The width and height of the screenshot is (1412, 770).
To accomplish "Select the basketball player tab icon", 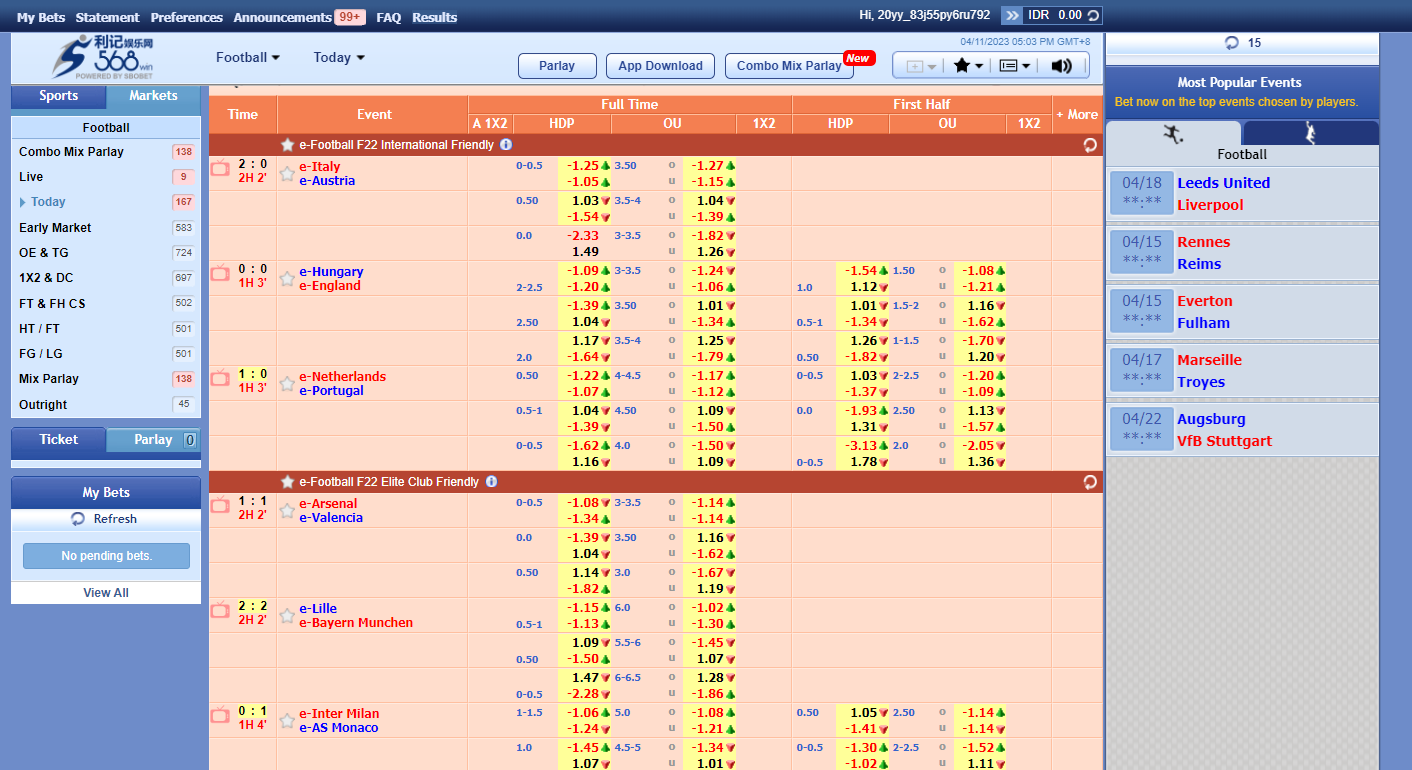I will point(1310,133).
